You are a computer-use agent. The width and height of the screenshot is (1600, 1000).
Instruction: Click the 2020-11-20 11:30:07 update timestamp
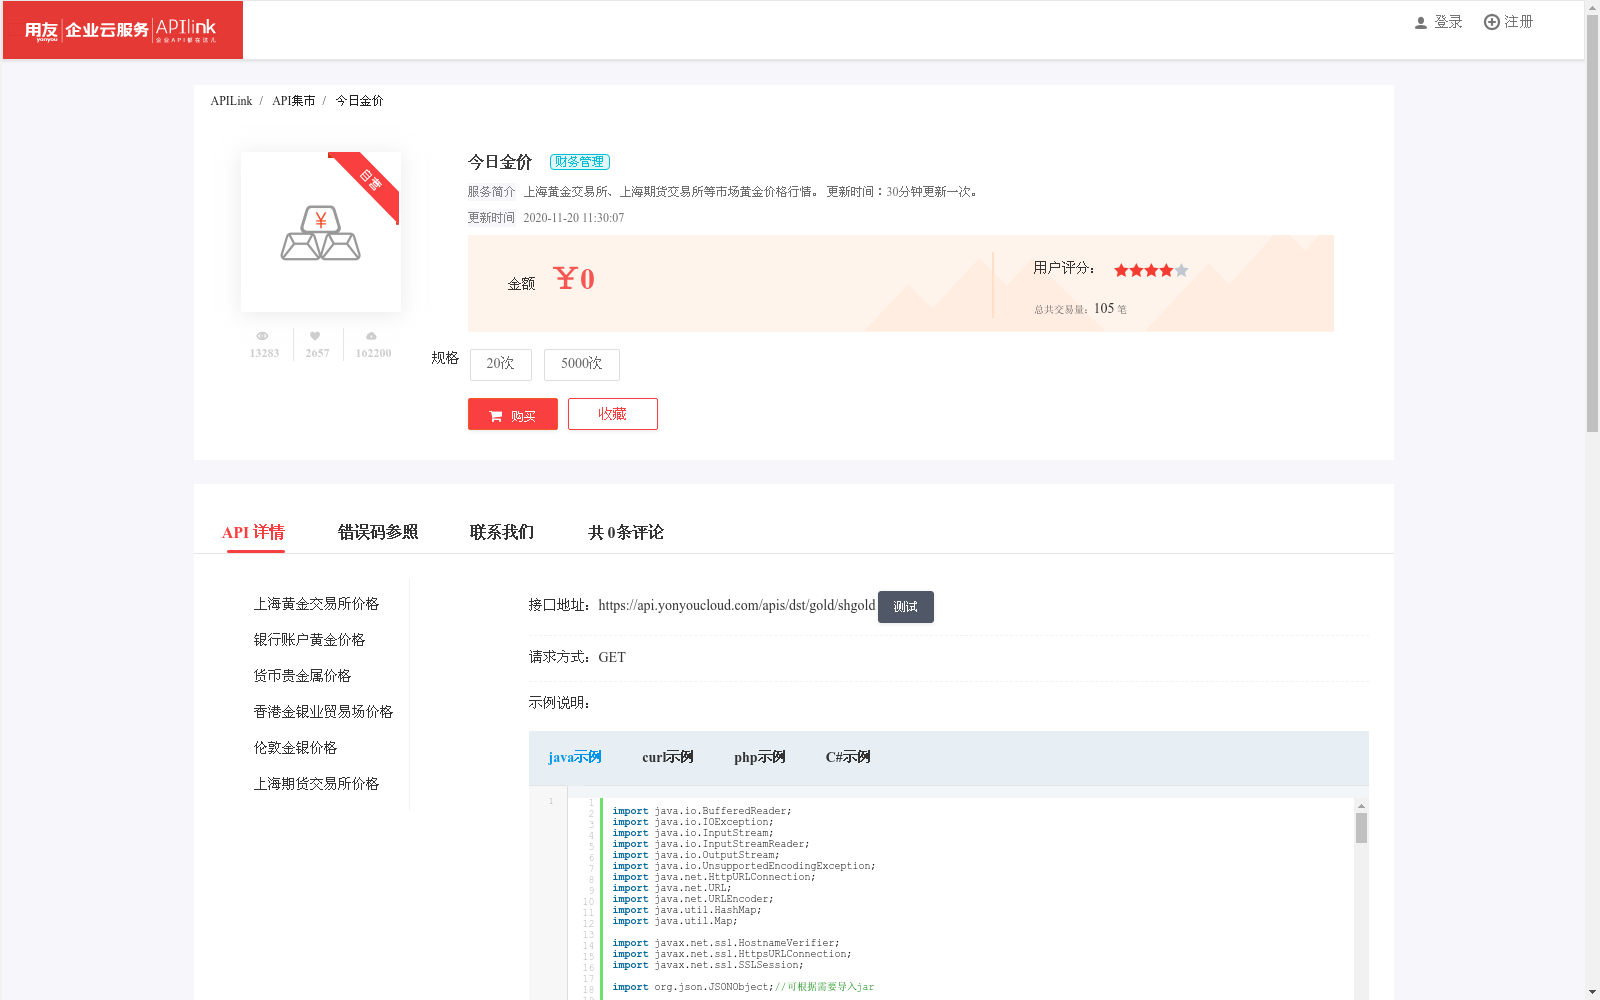point(574,218)
